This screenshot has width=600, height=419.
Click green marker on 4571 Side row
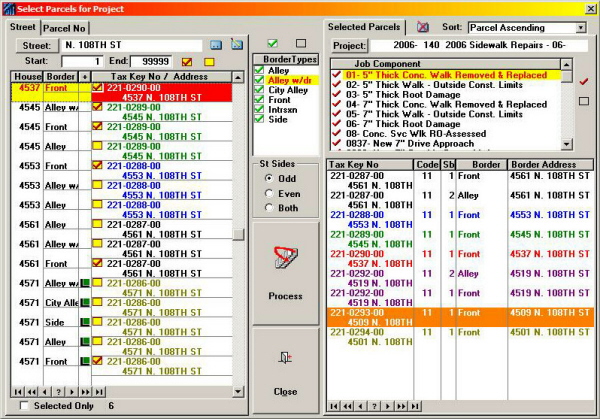point(85,322)
